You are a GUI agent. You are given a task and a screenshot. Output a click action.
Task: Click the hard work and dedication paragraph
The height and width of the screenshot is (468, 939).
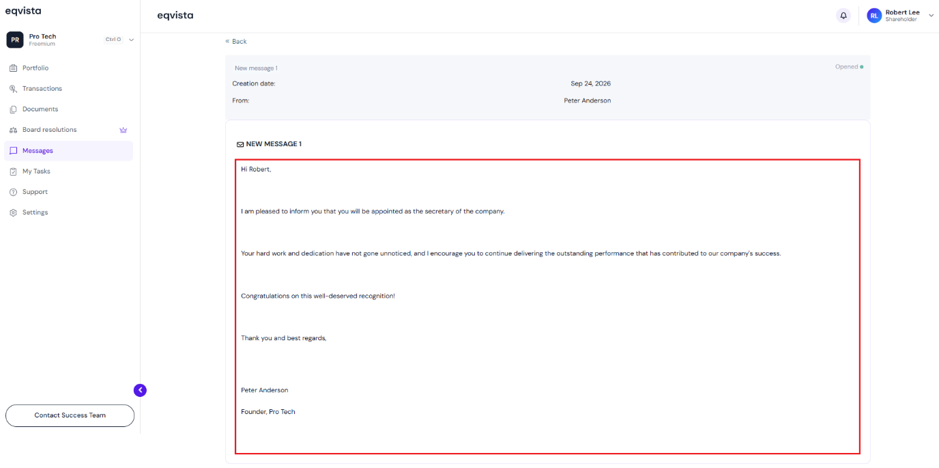[x=511, y=253]
